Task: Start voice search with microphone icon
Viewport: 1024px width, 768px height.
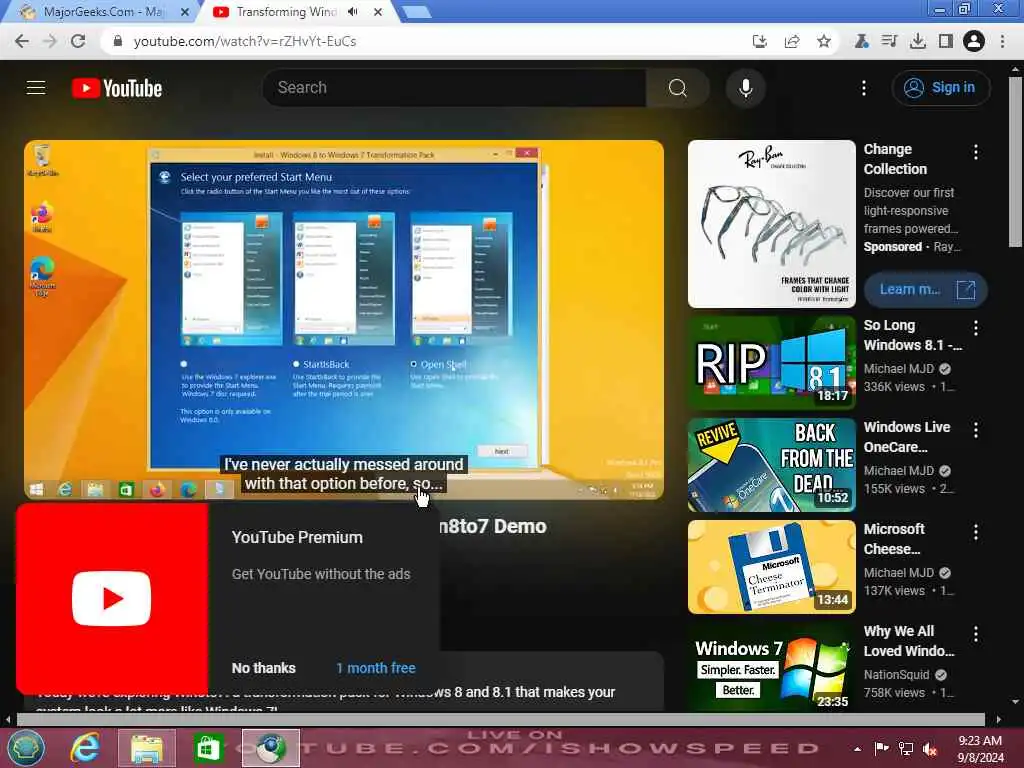Action: click(x=746, y=88)
